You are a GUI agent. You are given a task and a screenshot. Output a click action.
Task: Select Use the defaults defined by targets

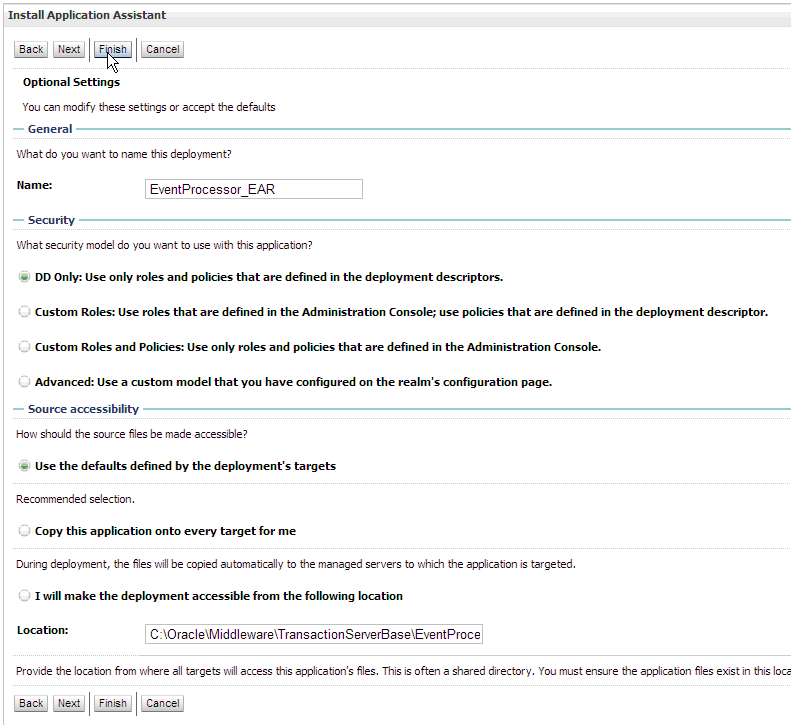(24, 465)
